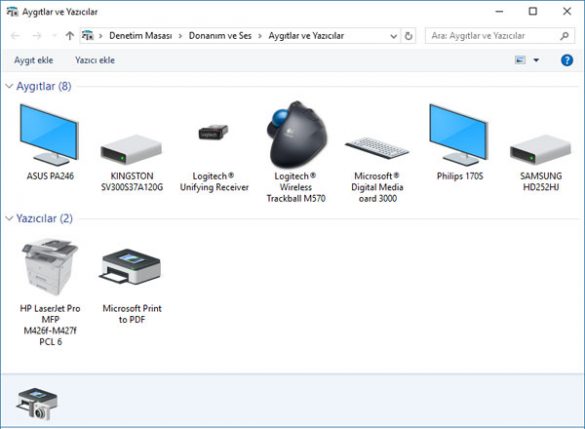Go to Denetim Masası in breadcrumb
Viewport: 585px width, 429px height.
[x=141, y=36]
